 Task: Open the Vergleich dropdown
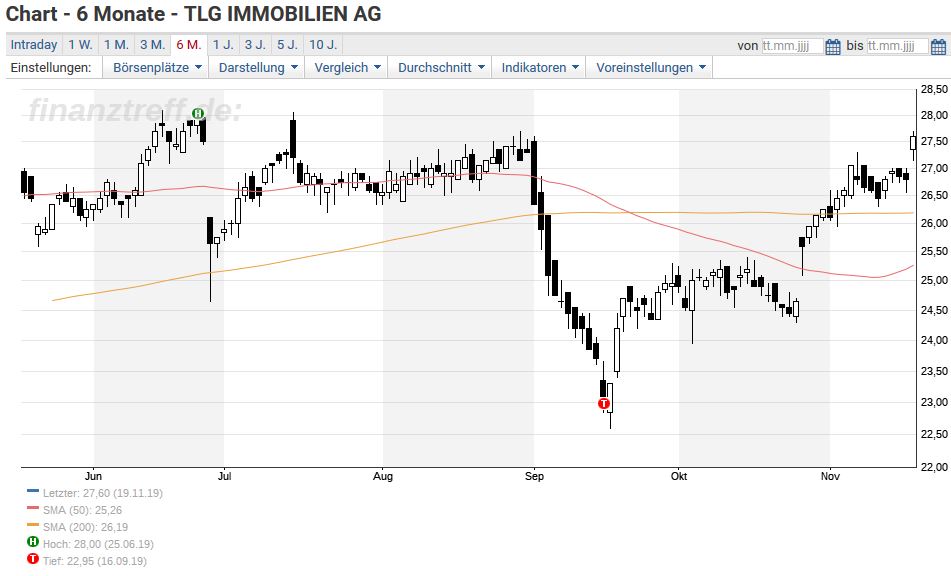(x=347, y=67)
